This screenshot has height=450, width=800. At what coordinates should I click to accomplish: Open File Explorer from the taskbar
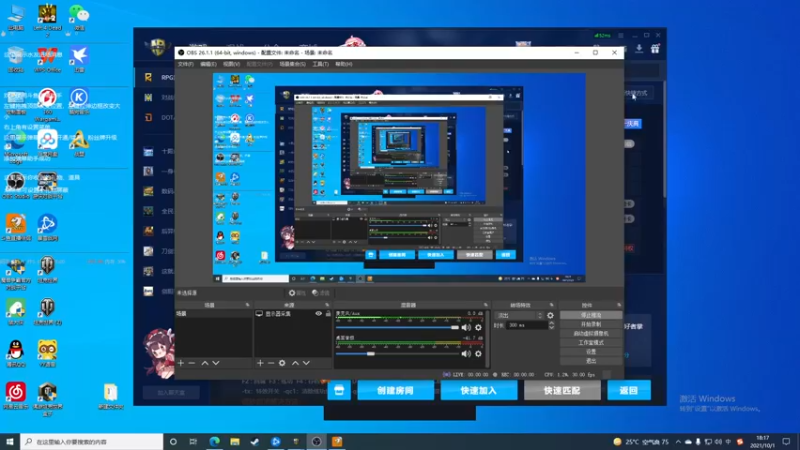(235, 441)
